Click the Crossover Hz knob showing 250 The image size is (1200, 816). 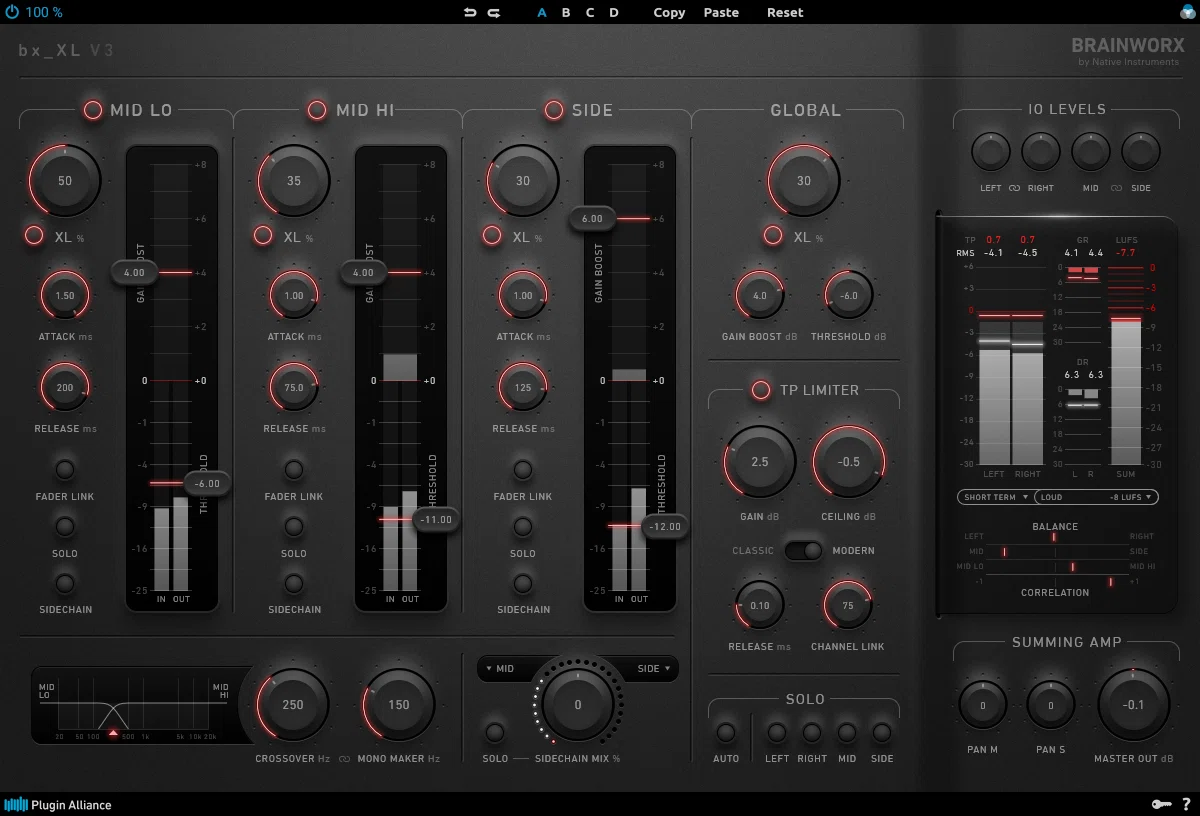pos(293,705)
